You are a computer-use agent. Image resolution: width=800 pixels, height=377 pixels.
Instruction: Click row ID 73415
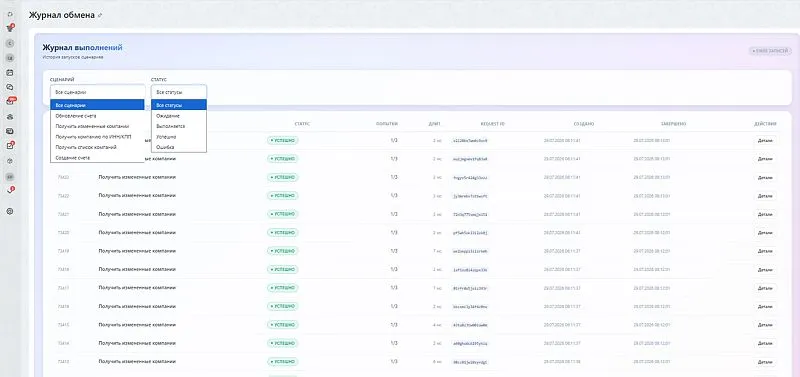pos(63,325)
